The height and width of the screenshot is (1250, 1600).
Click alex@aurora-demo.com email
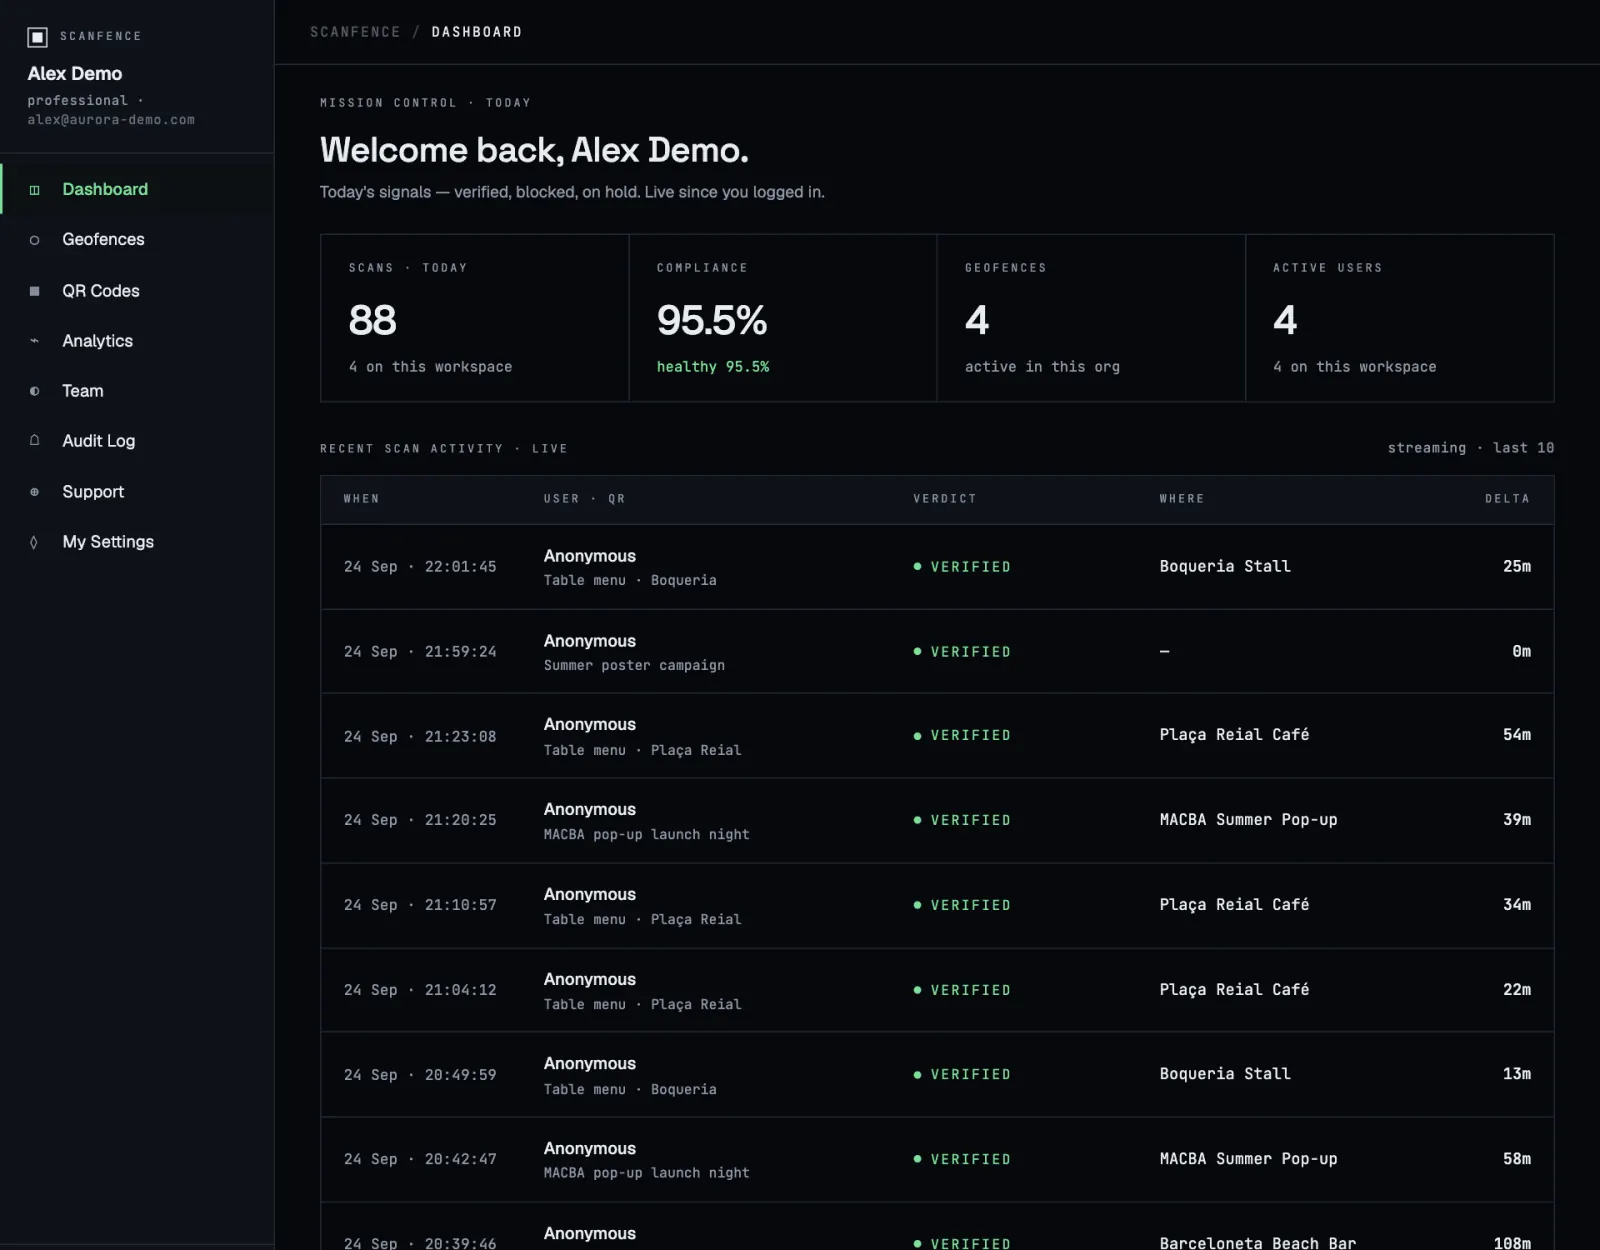tap(111, 120)
